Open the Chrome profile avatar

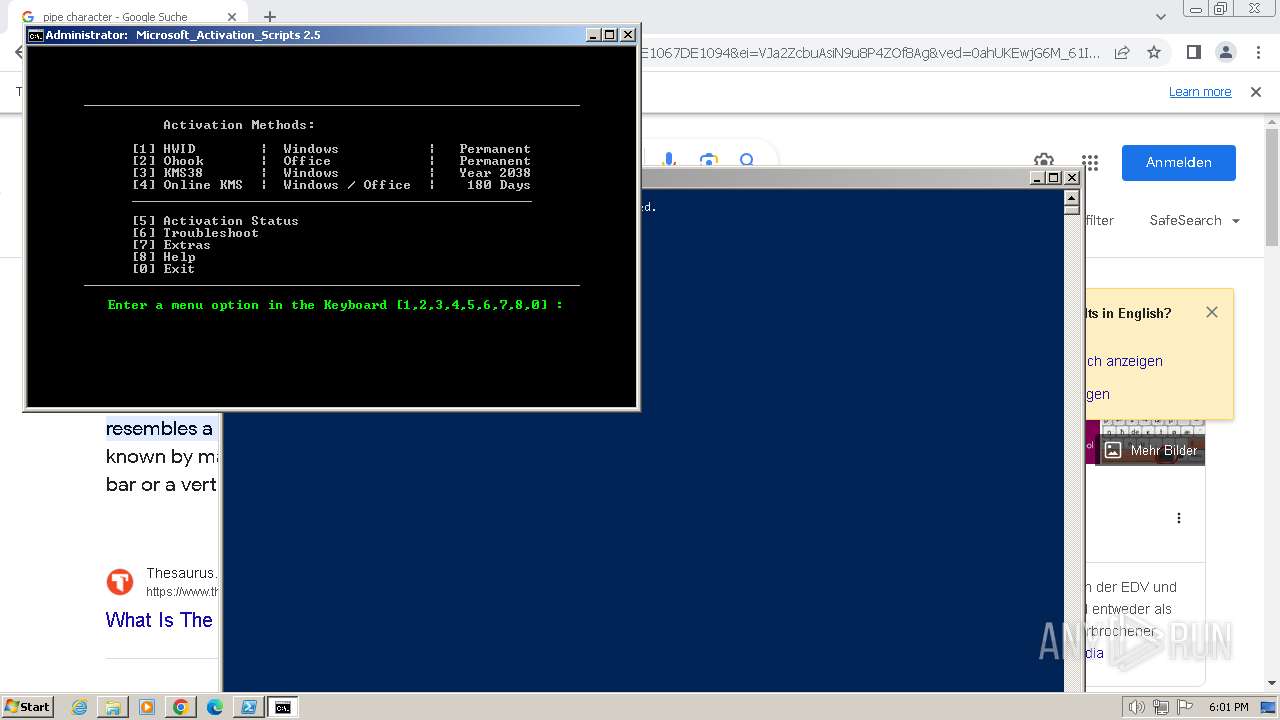(1225, 53)
